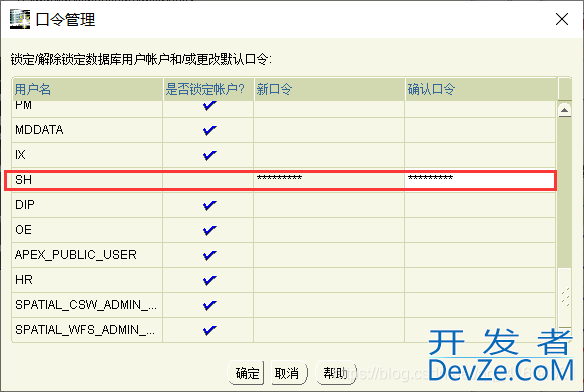Select the IX user name
This screenshot has height=392, width=584.
20,155
